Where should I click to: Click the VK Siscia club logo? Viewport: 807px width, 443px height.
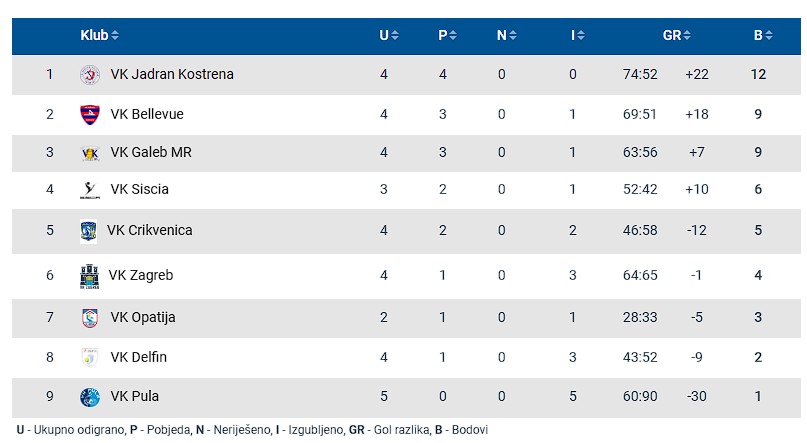point(90,189)
